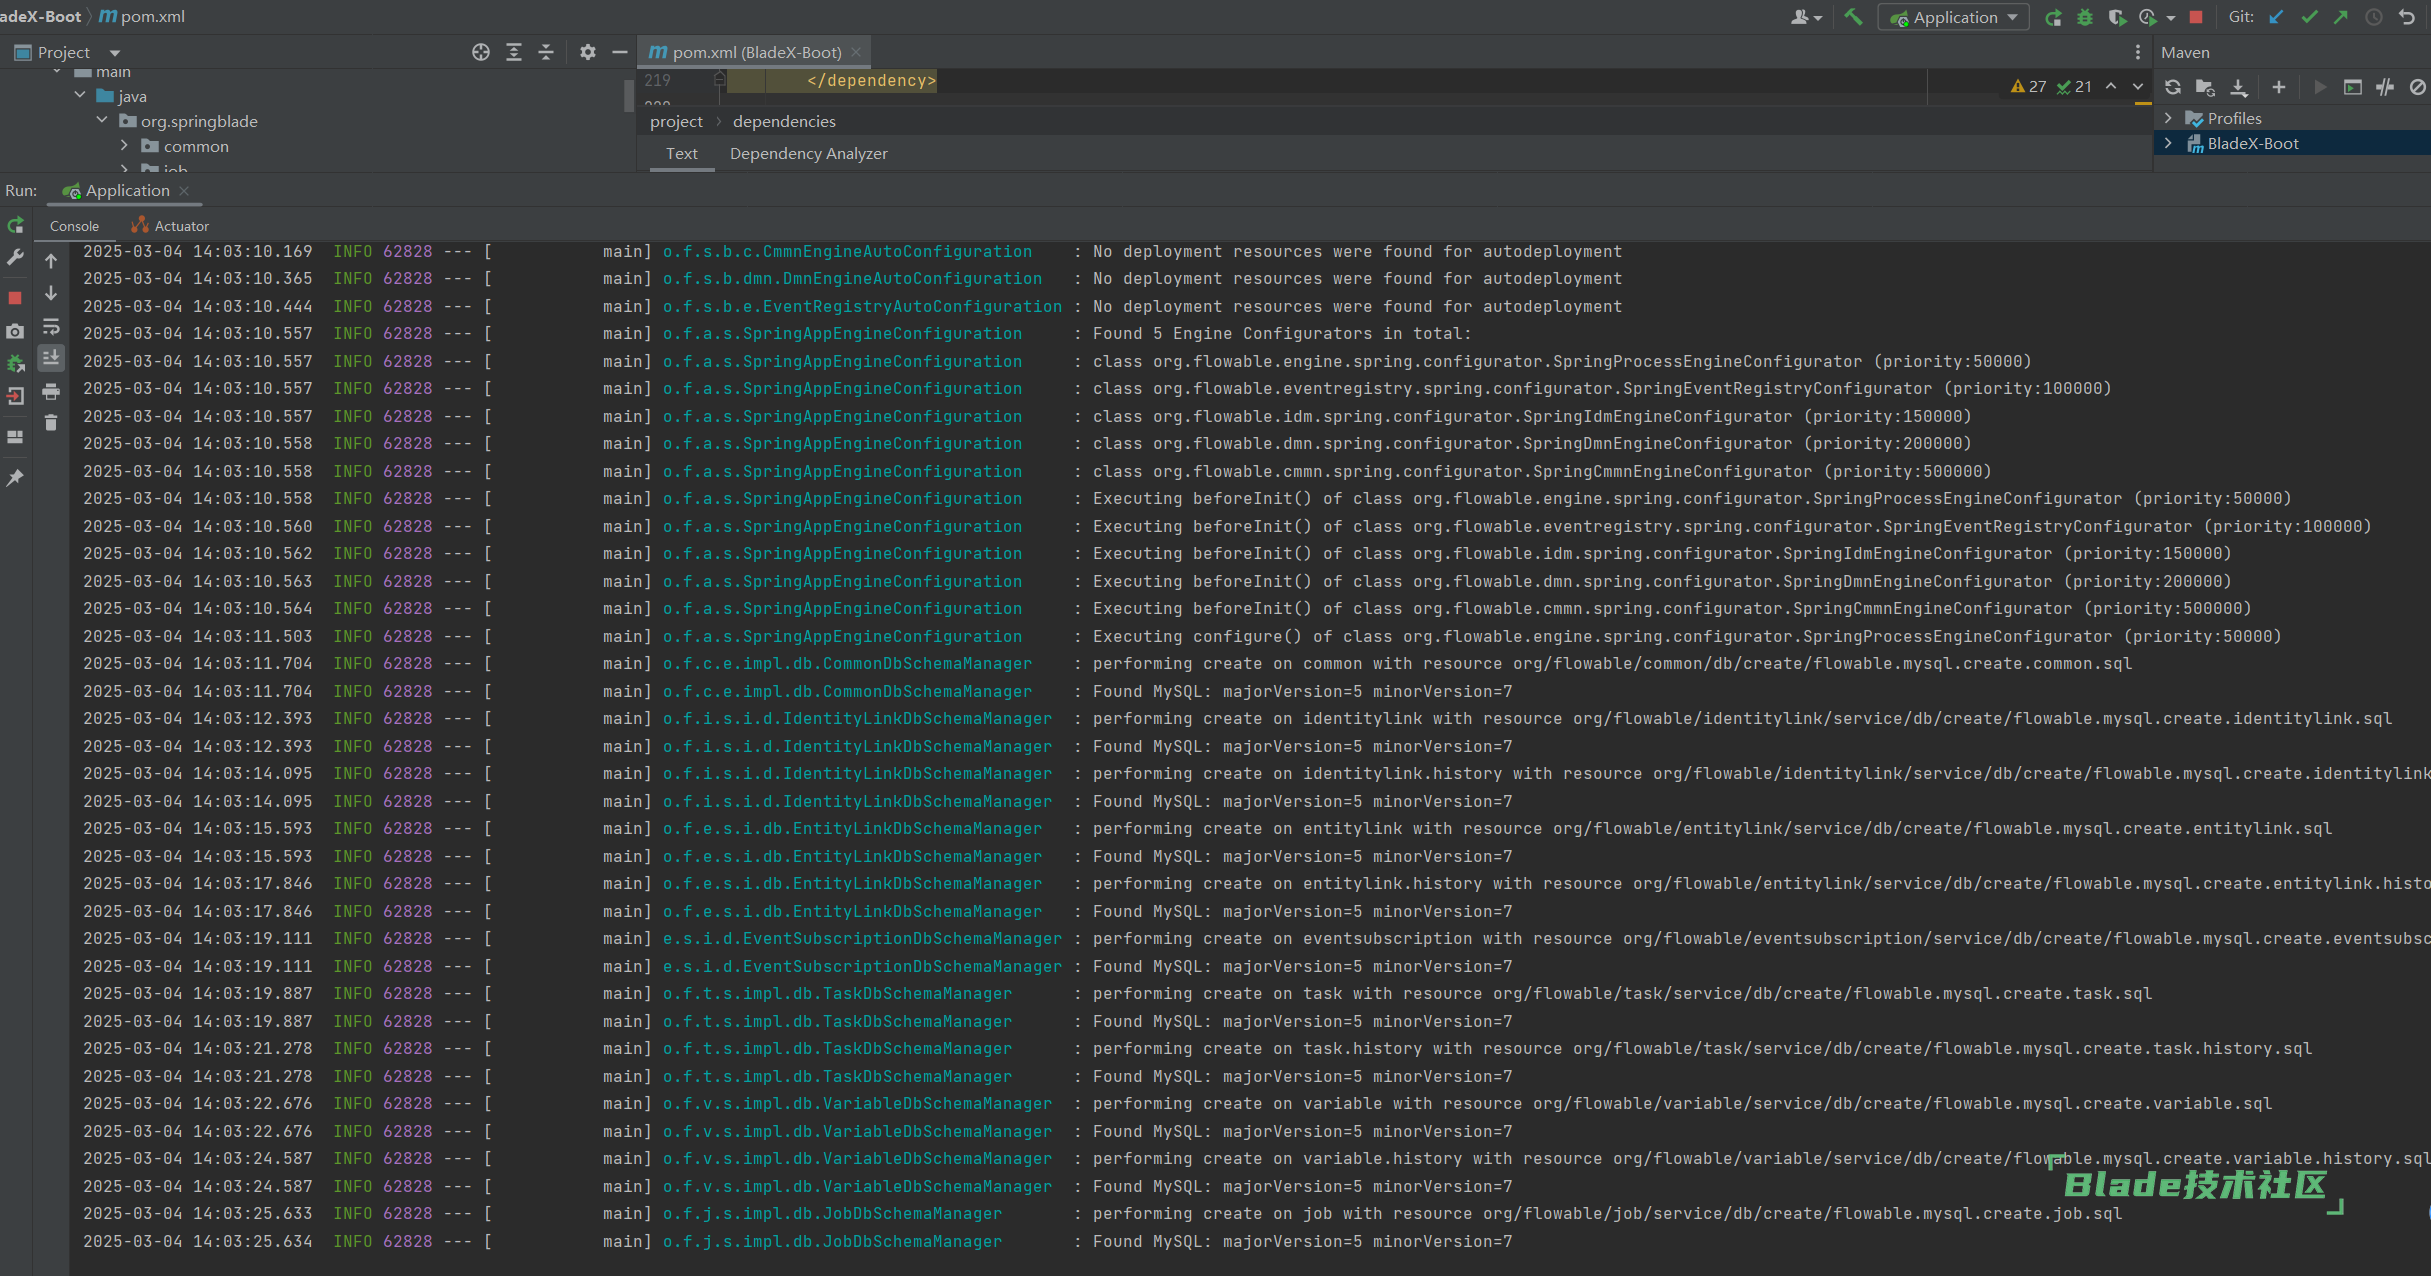Viewport: 2431px width, 1276px height.
Task: Click project breadcrumb
Action: tap(677, 121)
